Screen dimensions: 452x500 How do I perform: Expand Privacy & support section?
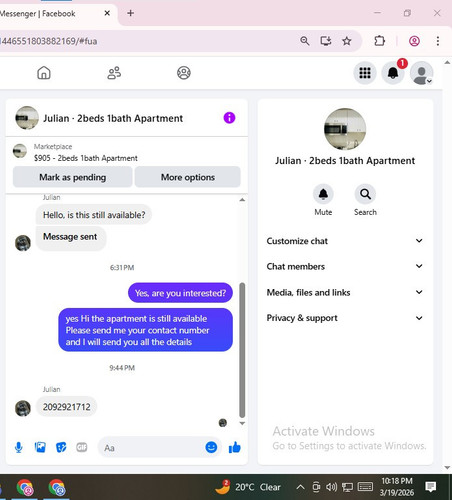pyautogui.click(x=345, y=318)
